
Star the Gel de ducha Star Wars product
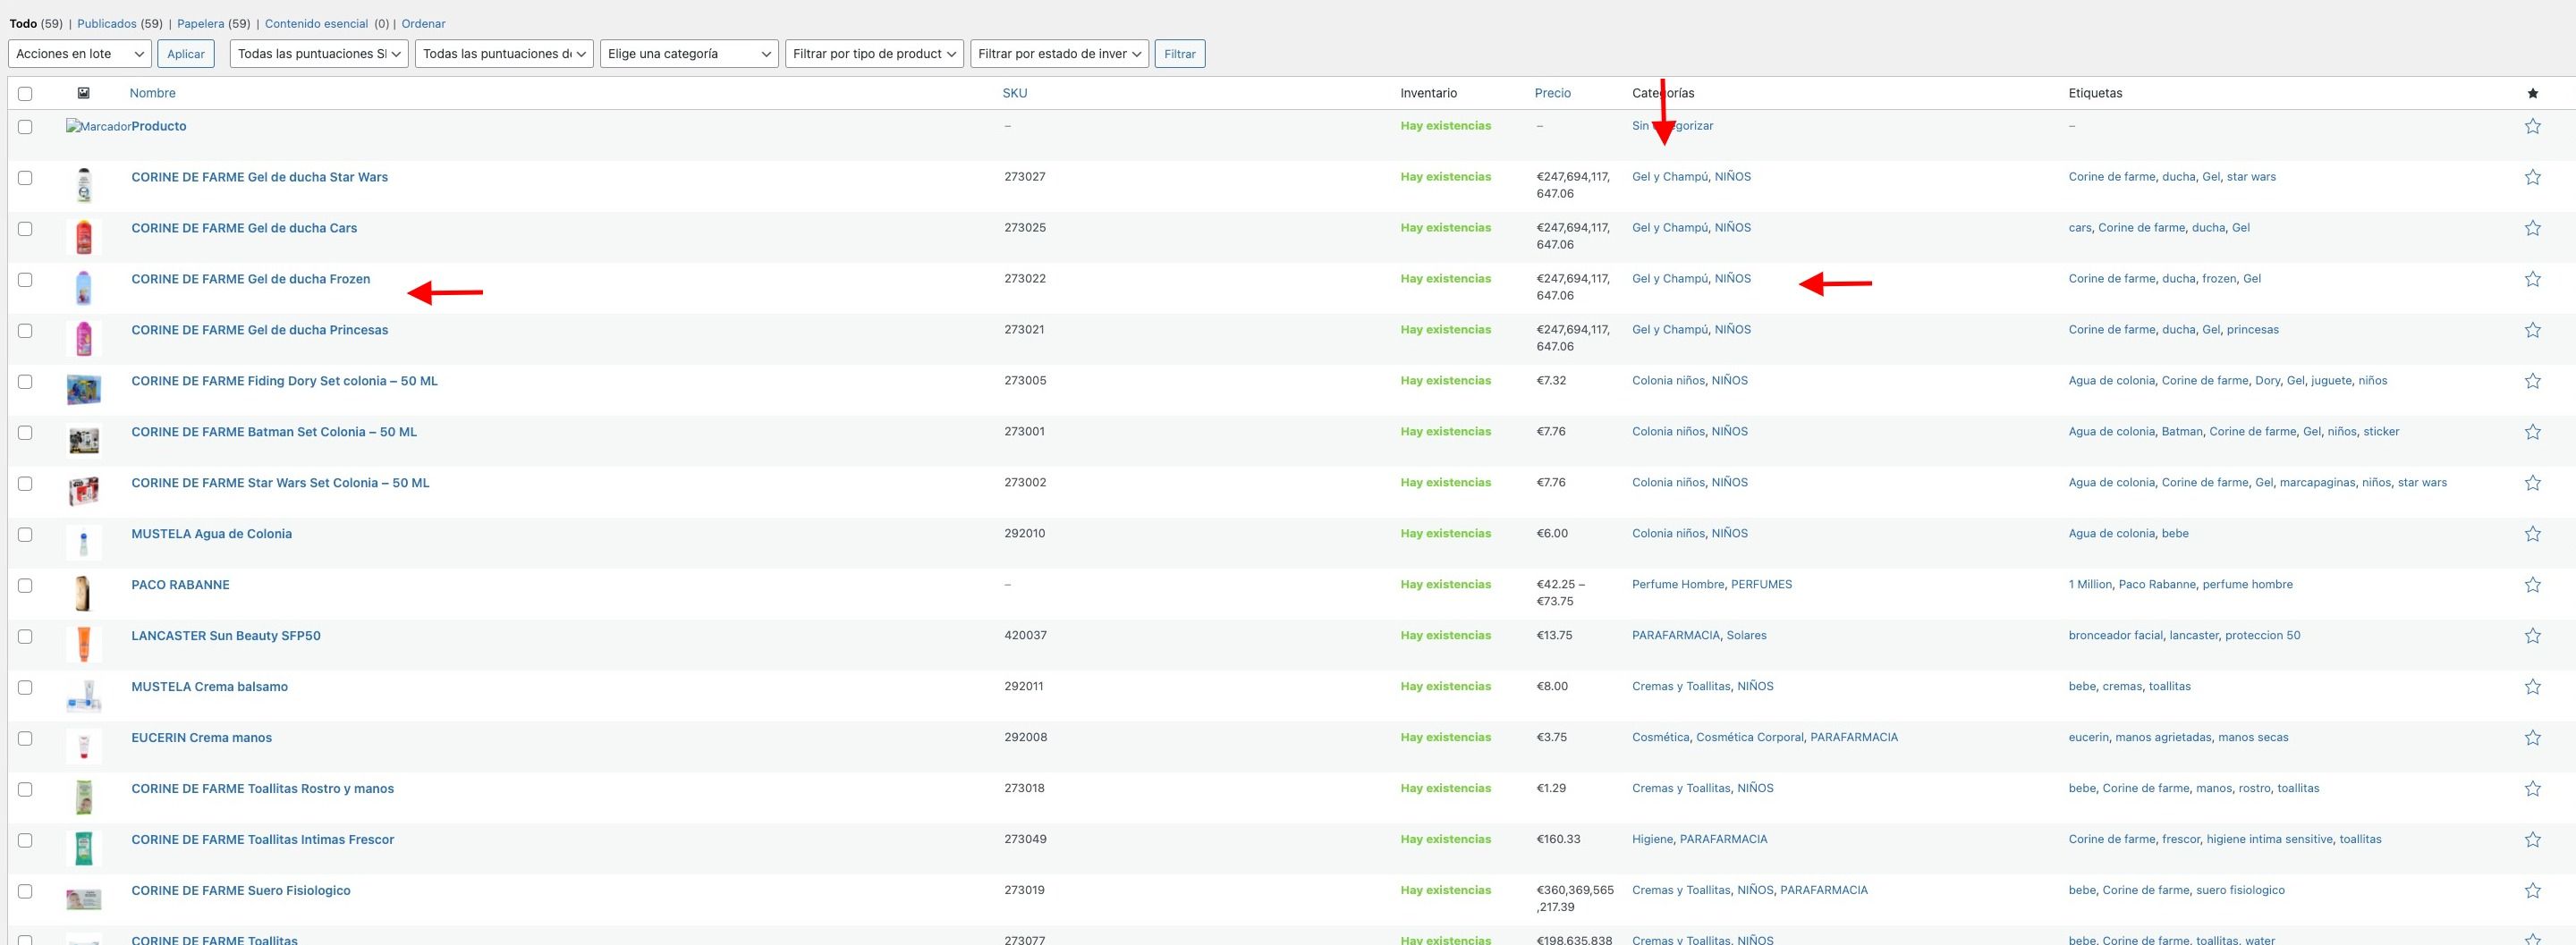[2532, 177]
